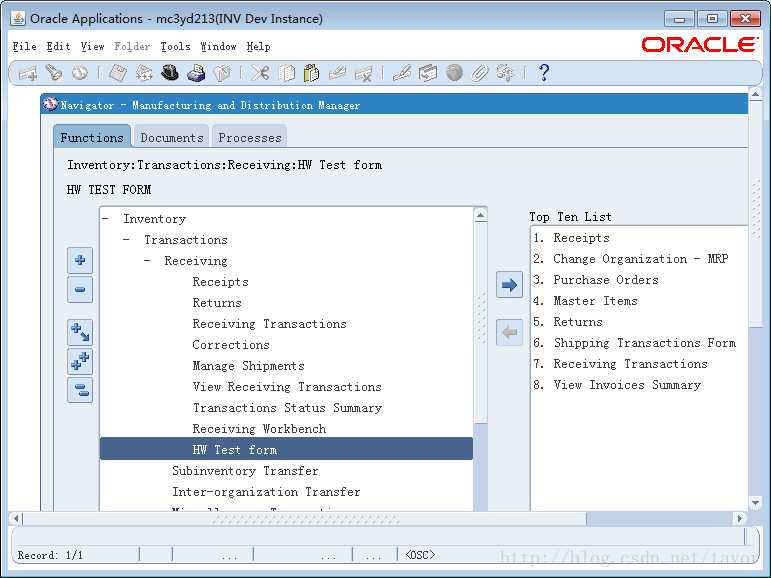This screenshot has width=771, height=578.
Task: Click the Expand All double-plus navigator button
Action: (x=80, y=362)
